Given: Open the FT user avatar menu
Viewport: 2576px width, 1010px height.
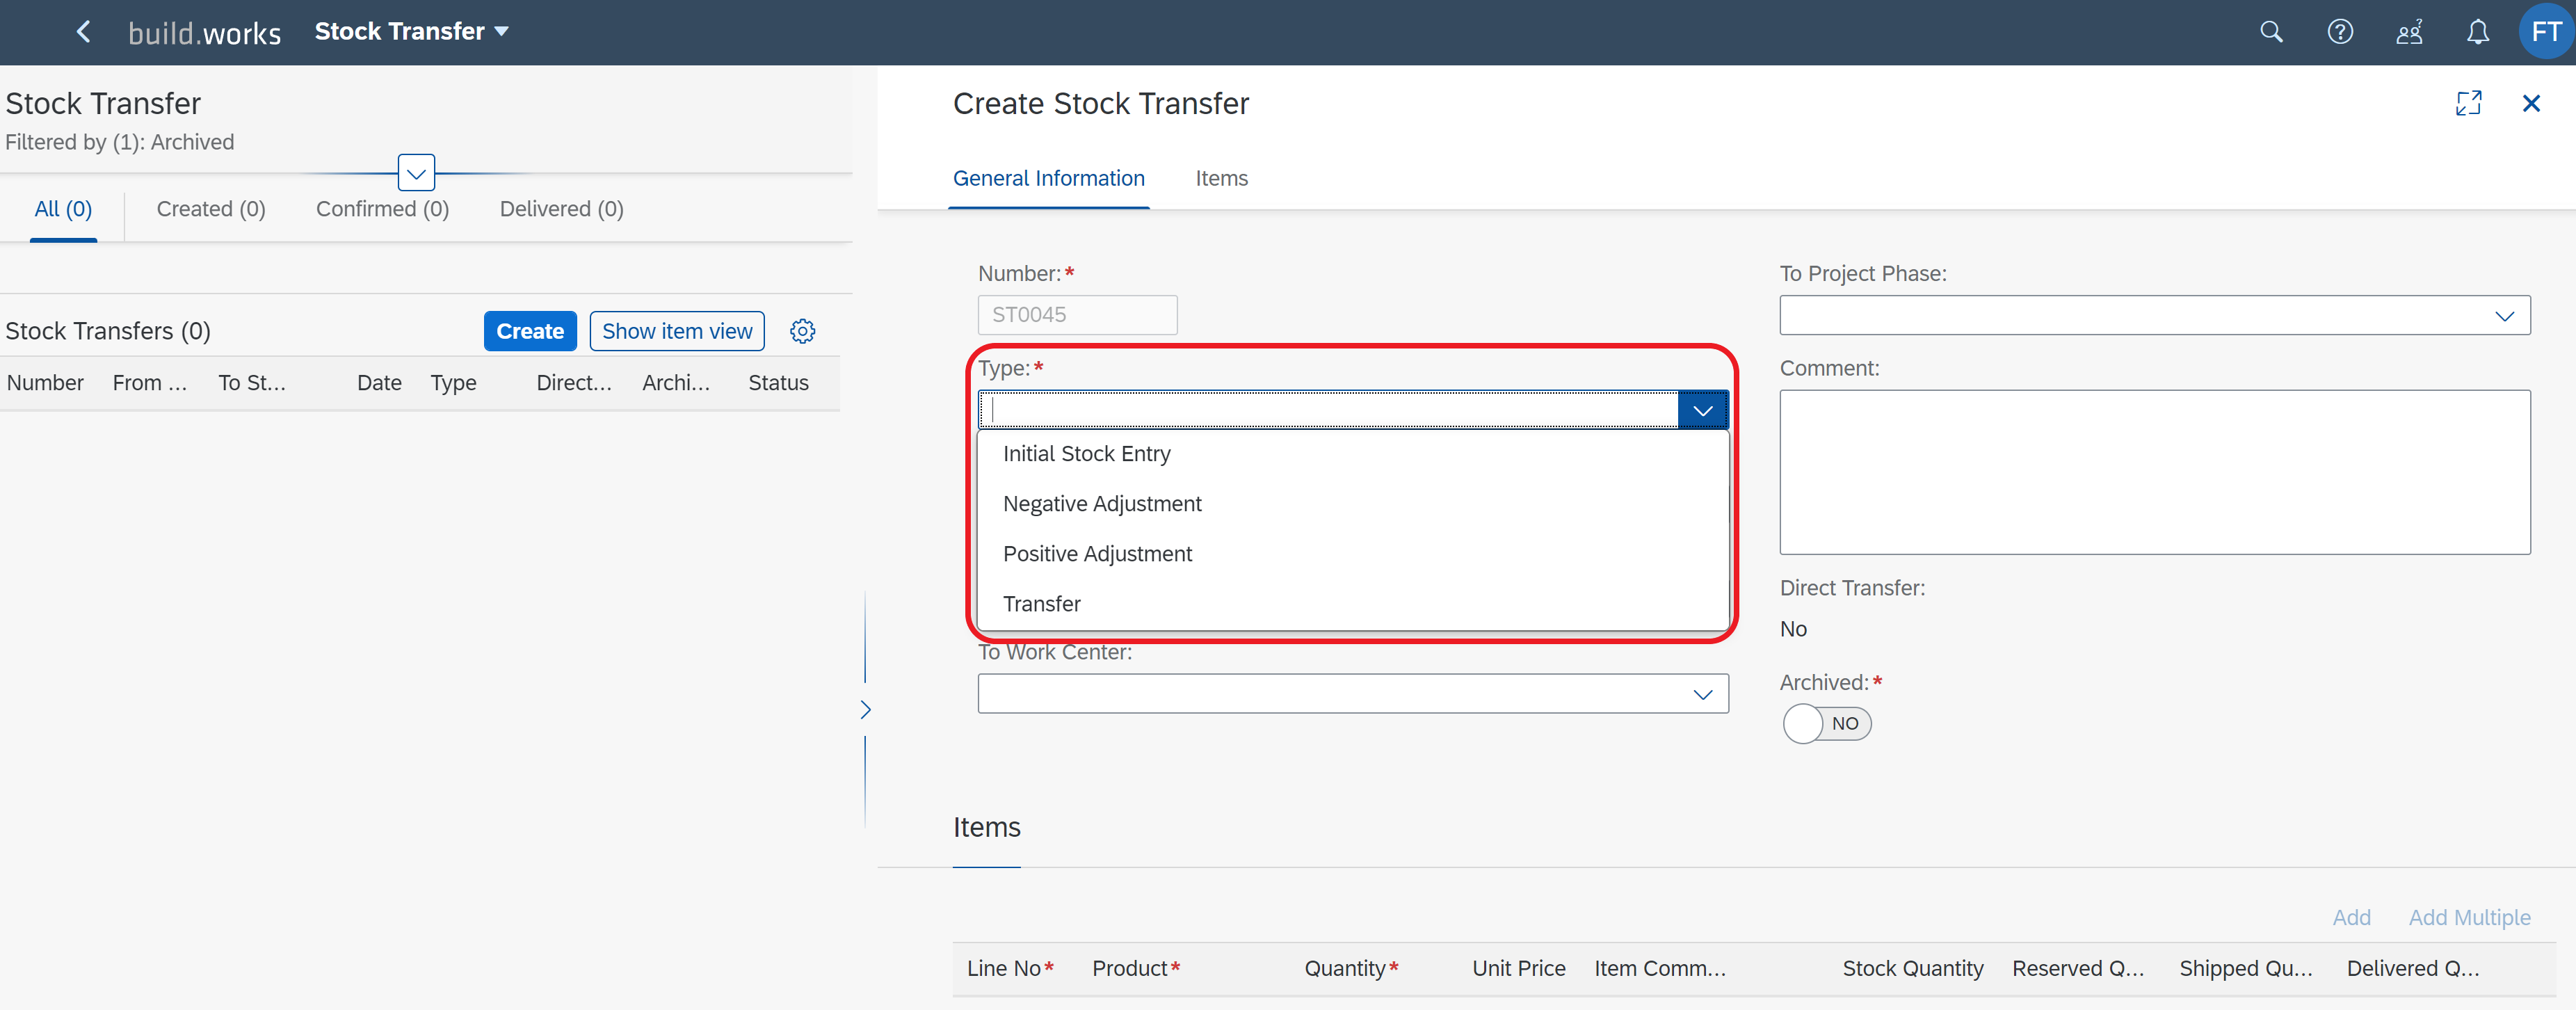Looking at the screenshot, I should 2545,32.
